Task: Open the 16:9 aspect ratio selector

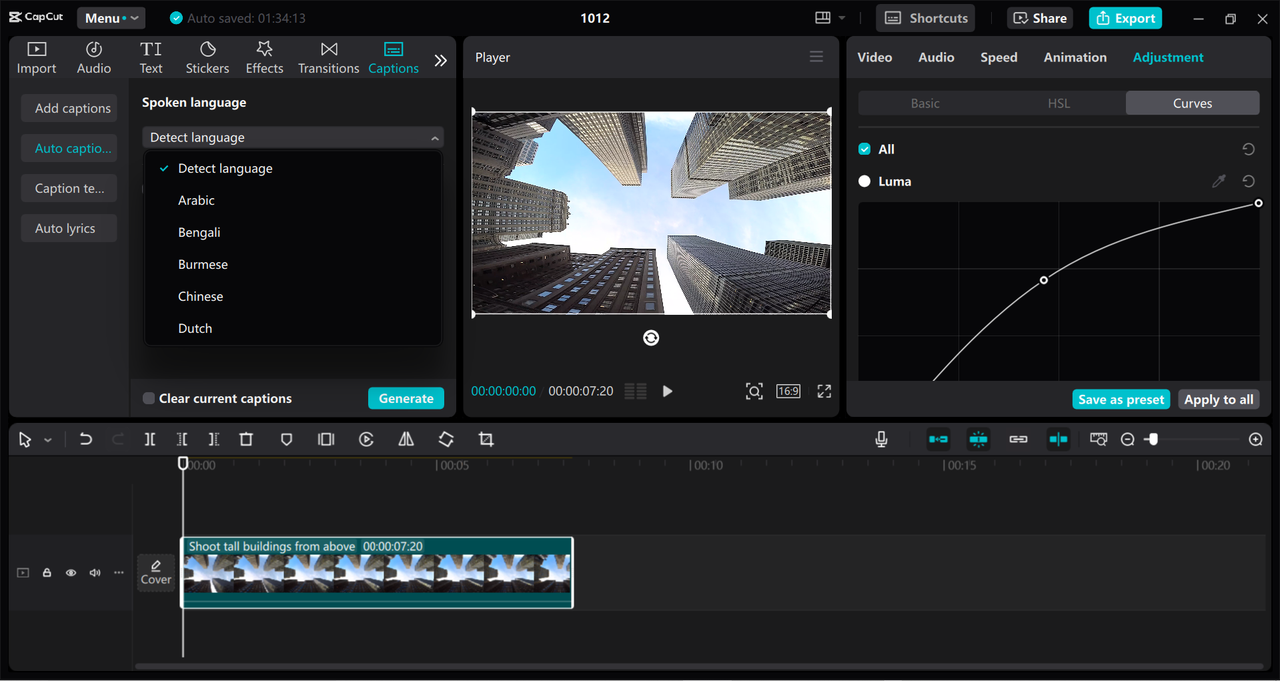Action: click(787, 391)
